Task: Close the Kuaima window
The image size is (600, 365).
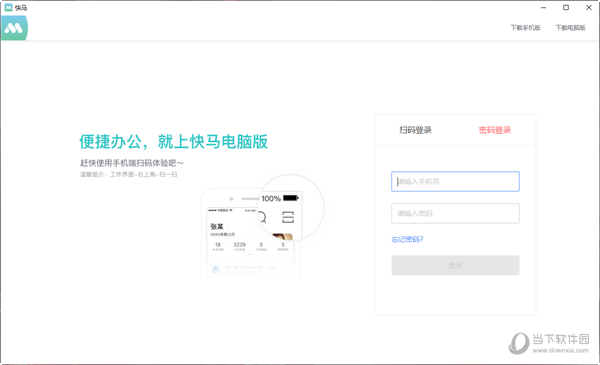Action: click(589, 8)
